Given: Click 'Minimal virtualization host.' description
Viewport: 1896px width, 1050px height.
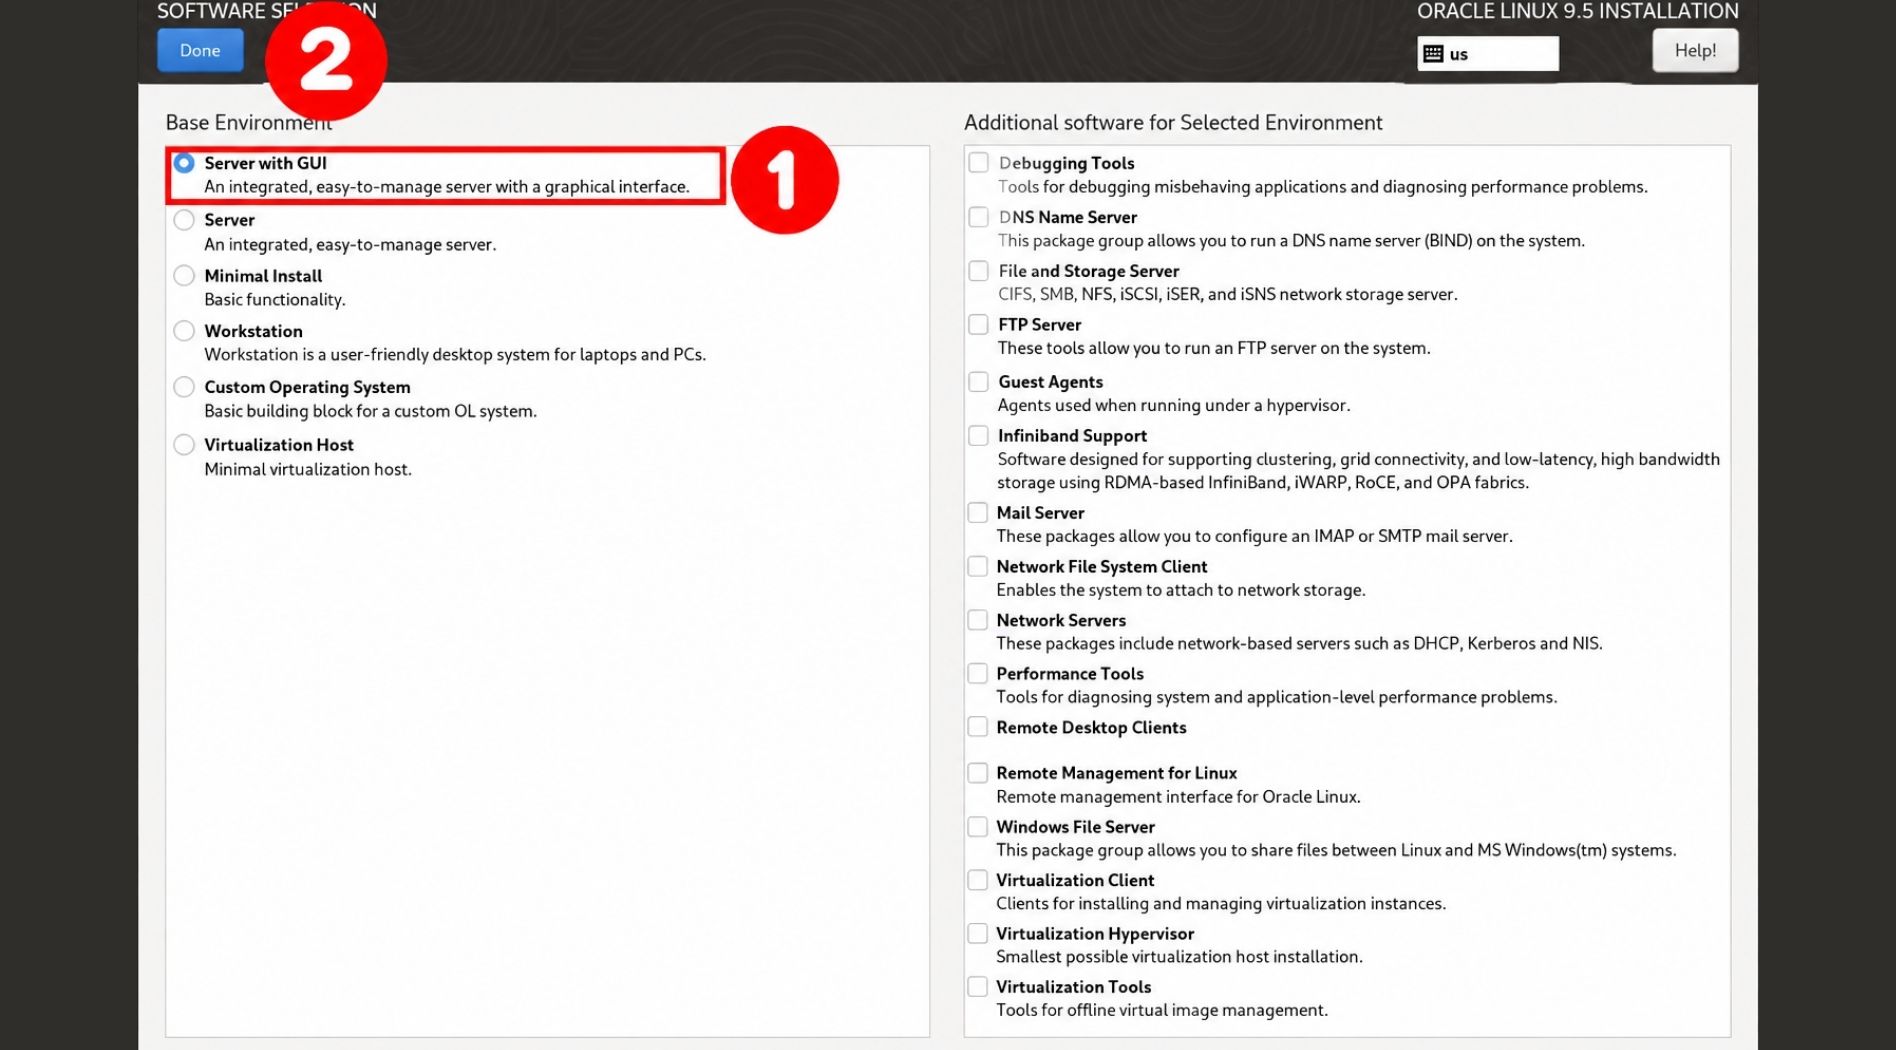Looking at the screenshot, I should tap(308, 469).
